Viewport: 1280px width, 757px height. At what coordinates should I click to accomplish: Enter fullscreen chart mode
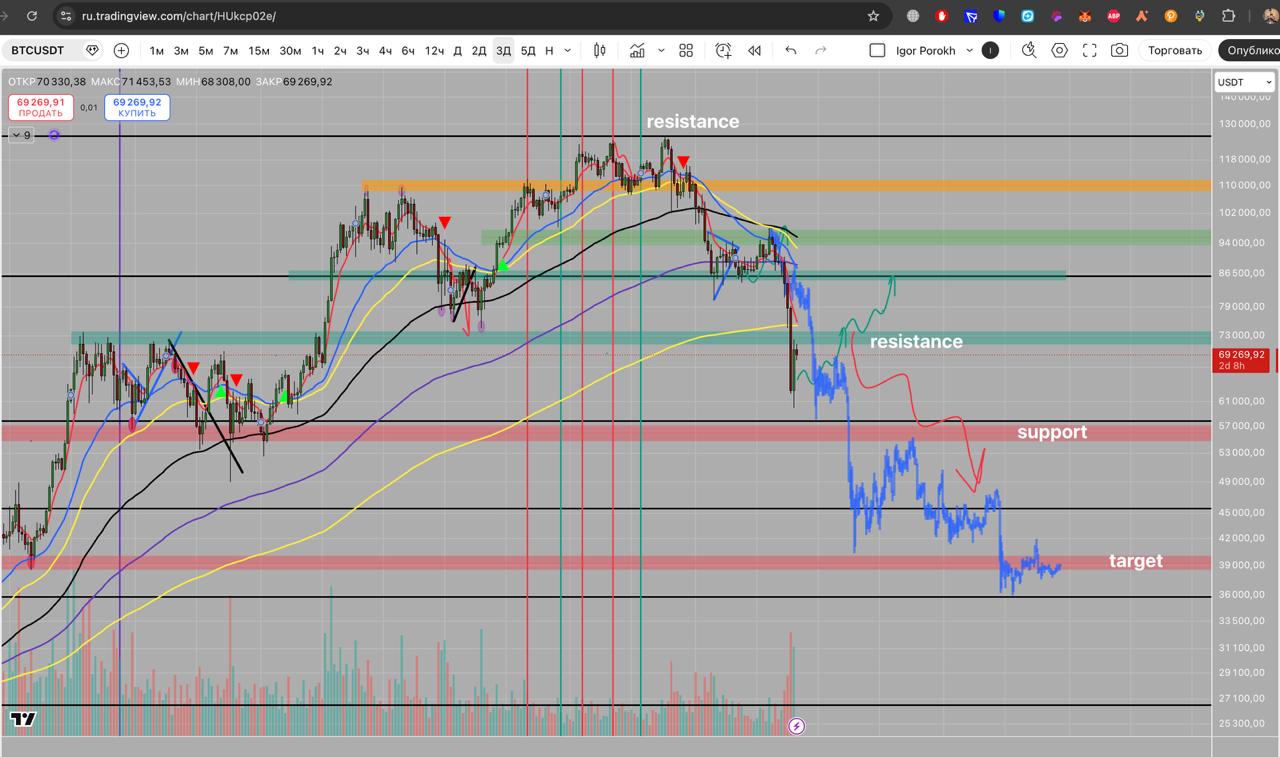pos(1090,51)
